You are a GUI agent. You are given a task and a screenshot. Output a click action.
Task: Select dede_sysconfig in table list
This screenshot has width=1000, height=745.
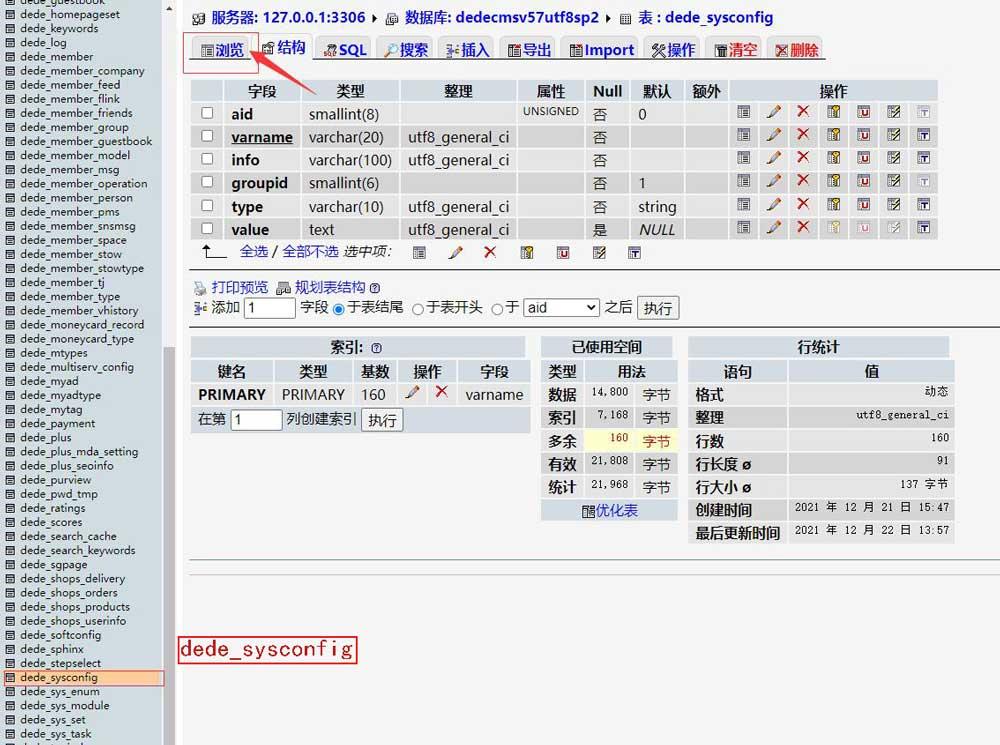coord(59,677)
